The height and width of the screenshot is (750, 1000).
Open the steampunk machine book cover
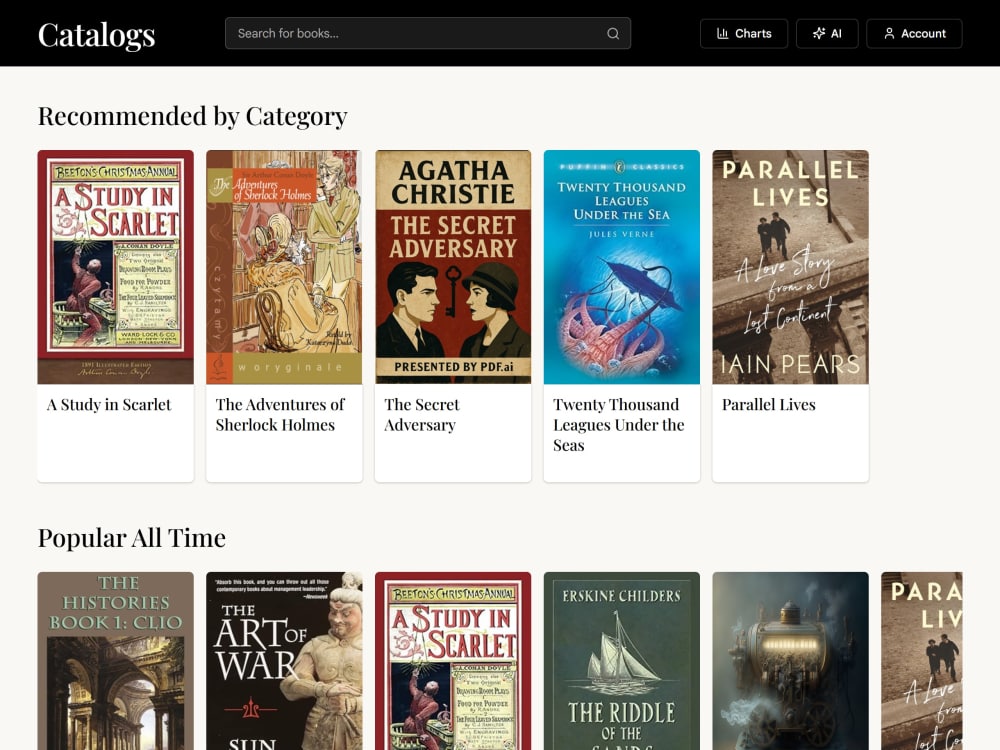[790, 661]
